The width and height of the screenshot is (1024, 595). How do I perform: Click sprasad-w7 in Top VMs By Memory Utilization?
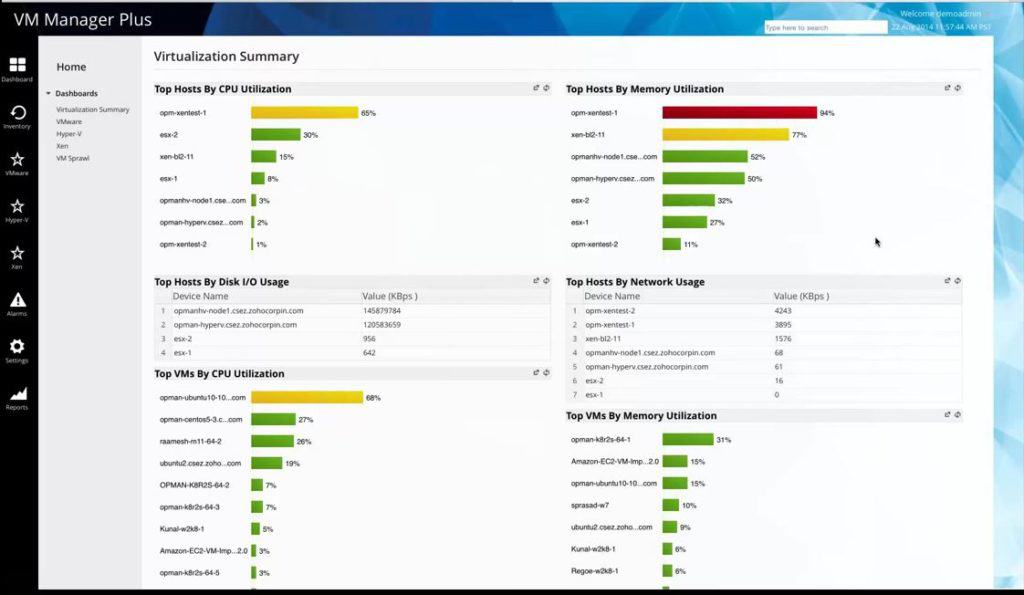coord(590,506)
